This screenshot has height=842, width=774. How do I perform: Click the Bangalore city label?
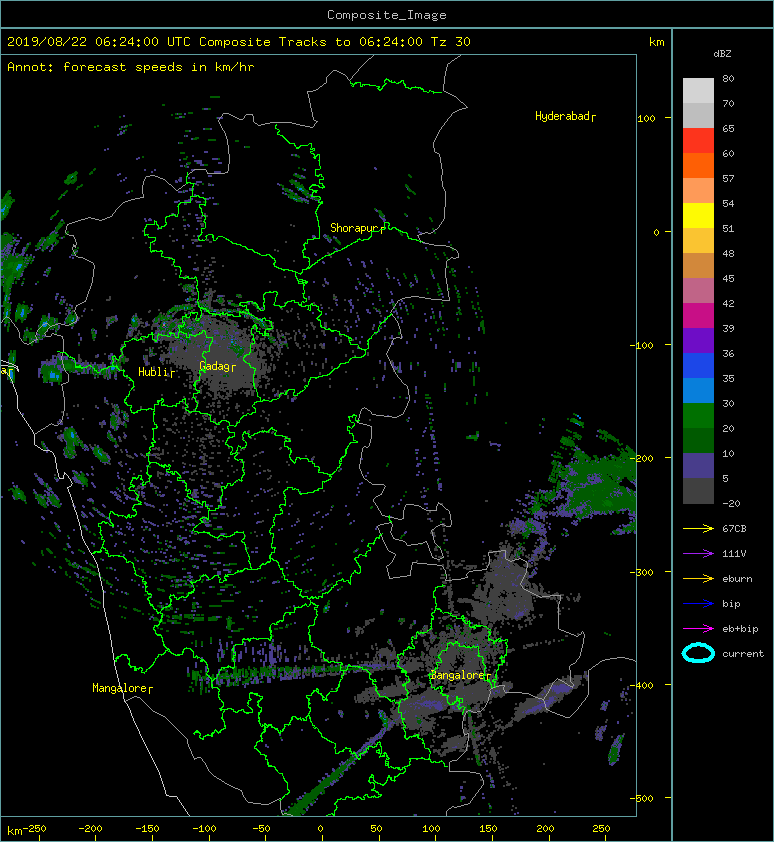coord(460,675)
